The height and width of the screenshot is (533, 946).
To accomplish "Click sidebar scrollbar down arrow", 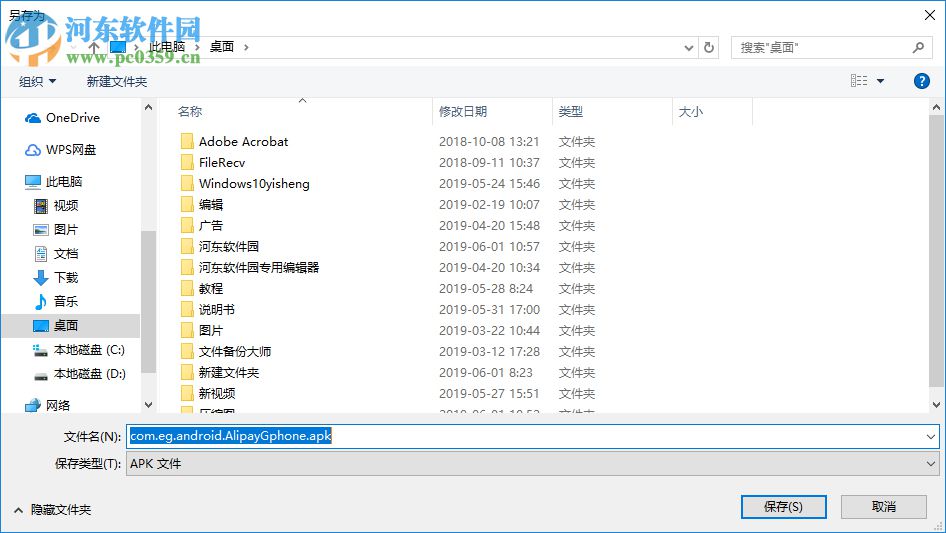I will (148, 405).
